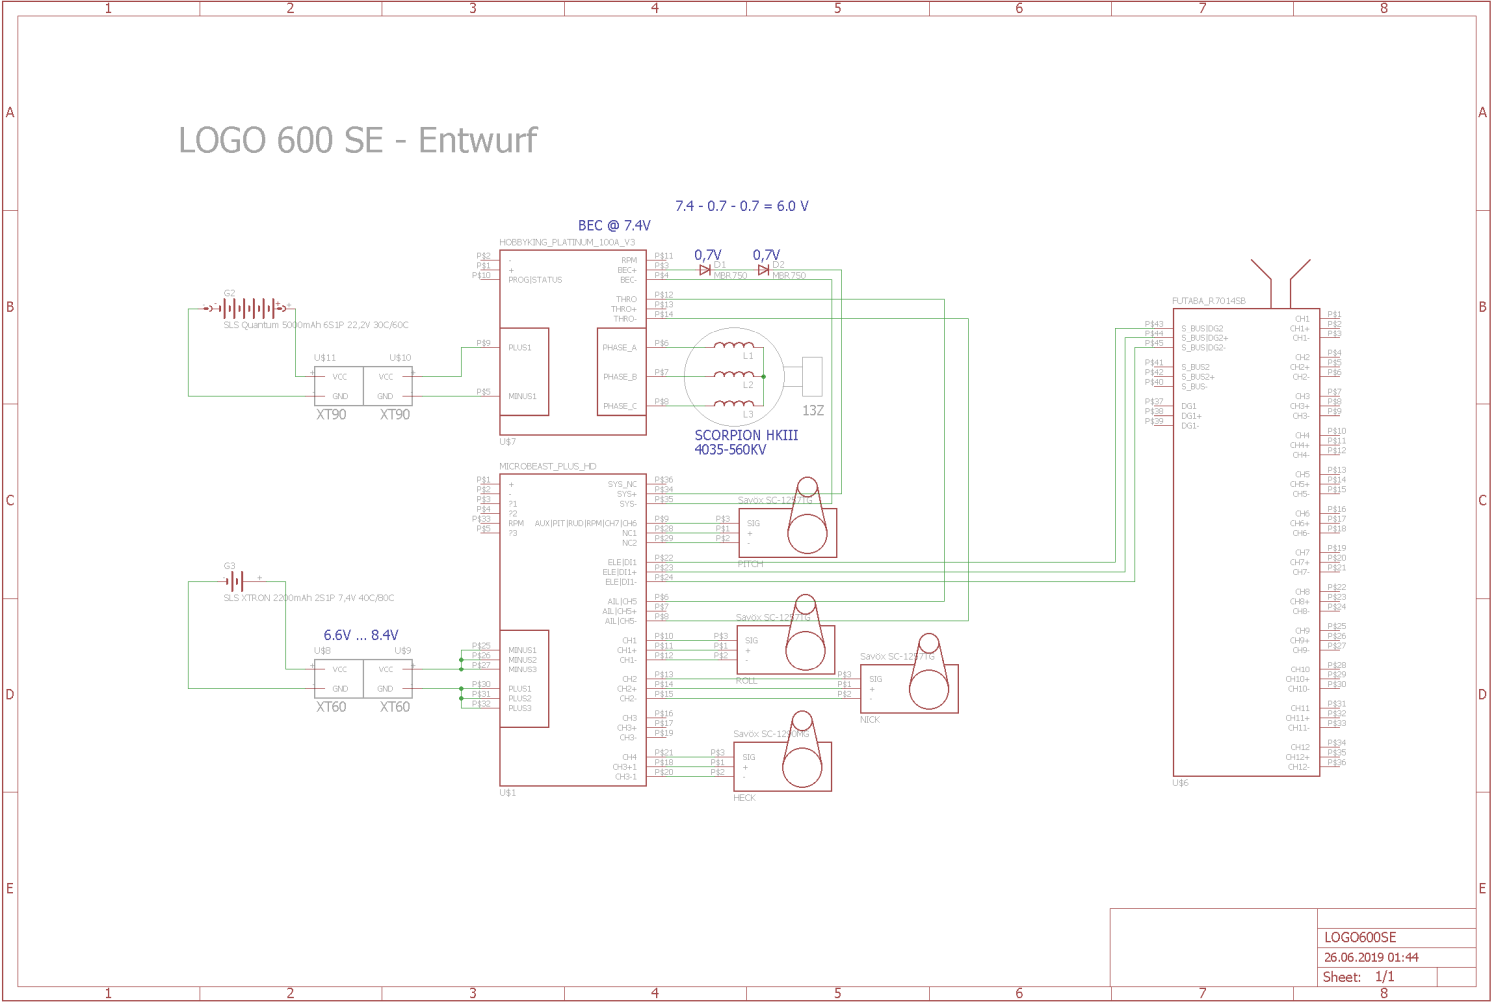1492x1004 pixels.
Task: Click the Scorpion motor coil circle
Action: click(734, 377)
